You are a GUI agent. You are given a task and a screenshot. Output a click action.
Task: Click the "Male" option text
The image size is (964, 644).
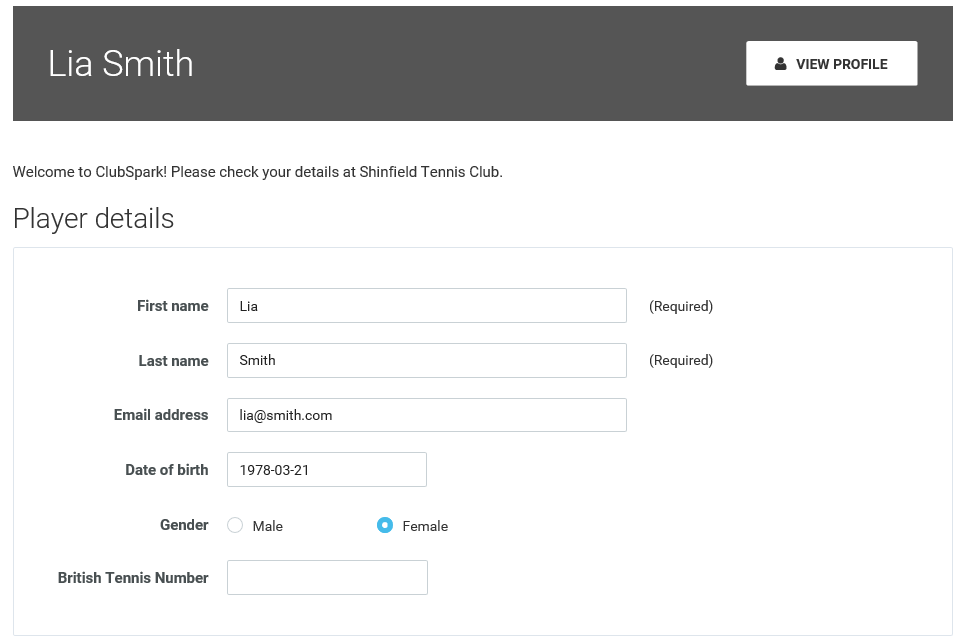268,526
